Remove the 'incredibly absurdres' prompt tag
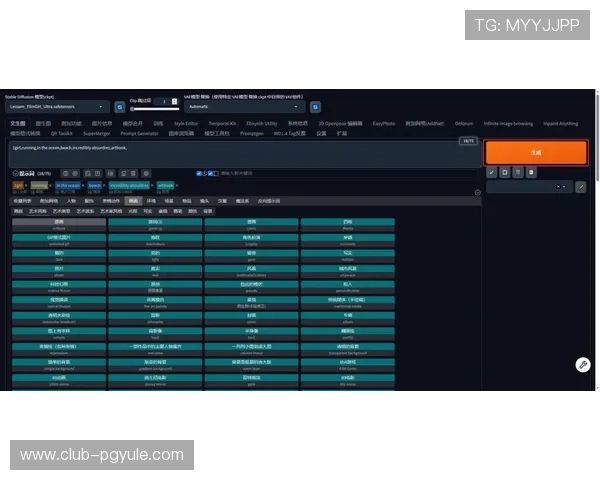Image resolution: width=600 pixels, height=480 pixels. point(152,184)
